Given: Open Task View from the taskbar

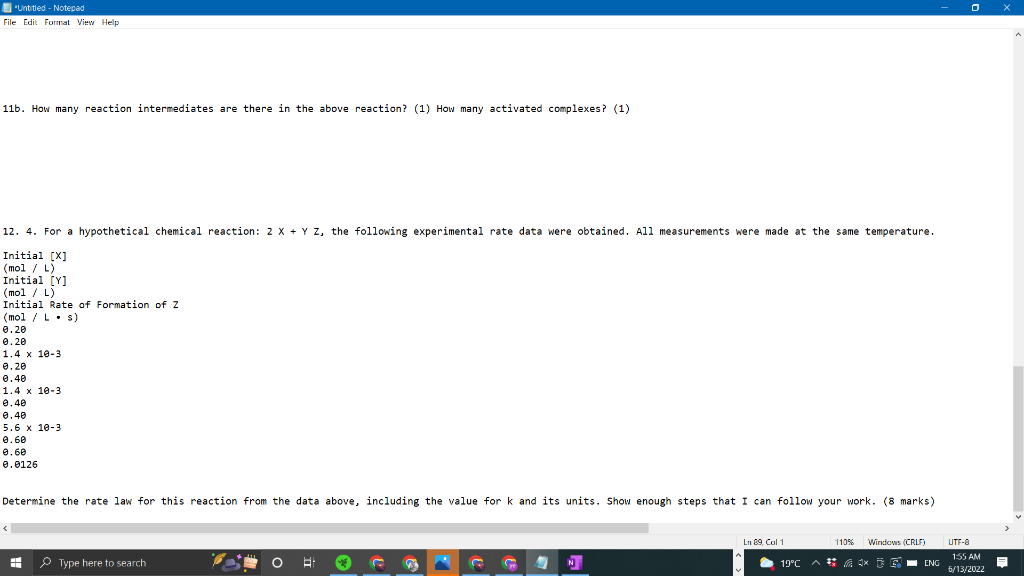Looking at the screenshot, I should coord(310,562).
